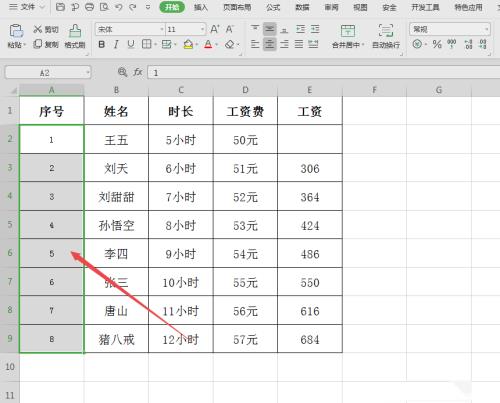Open Print Preview from quick access toolbar
Viewport: 500px width, 403px height.
point(104,7)
